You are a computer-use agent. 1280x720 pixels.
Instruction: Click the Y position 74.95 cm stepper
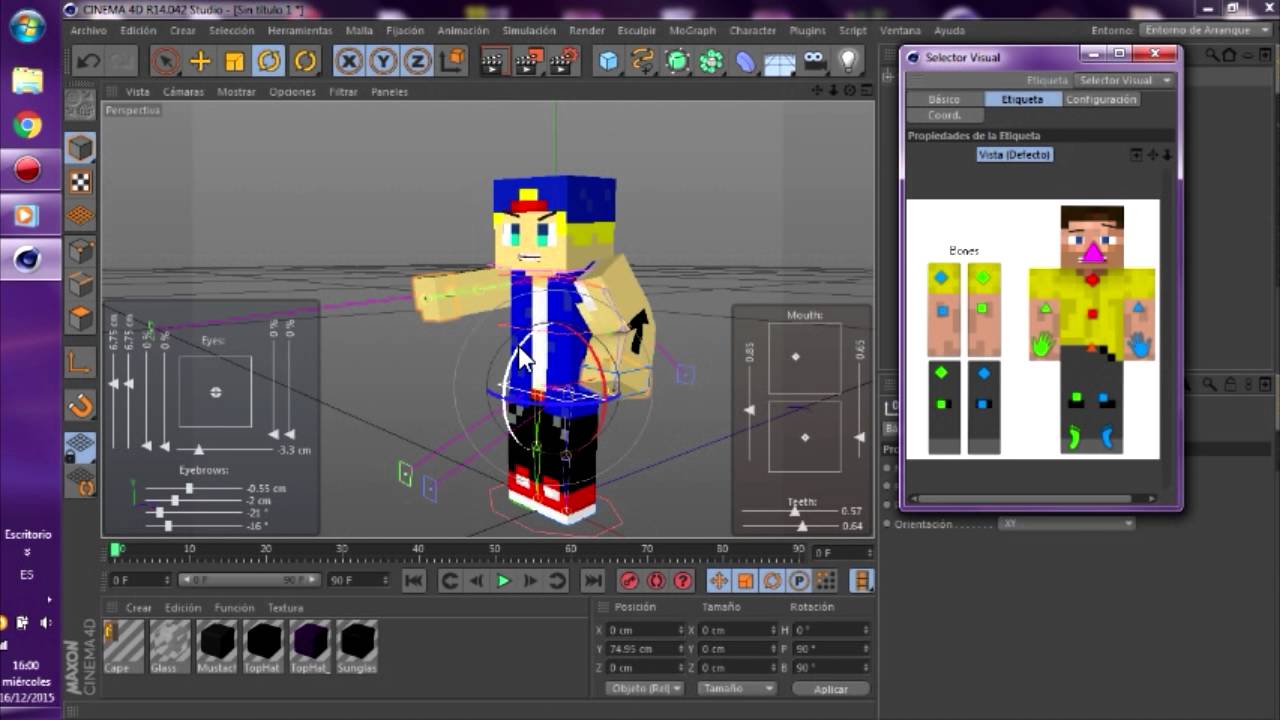tap(681, 649)
